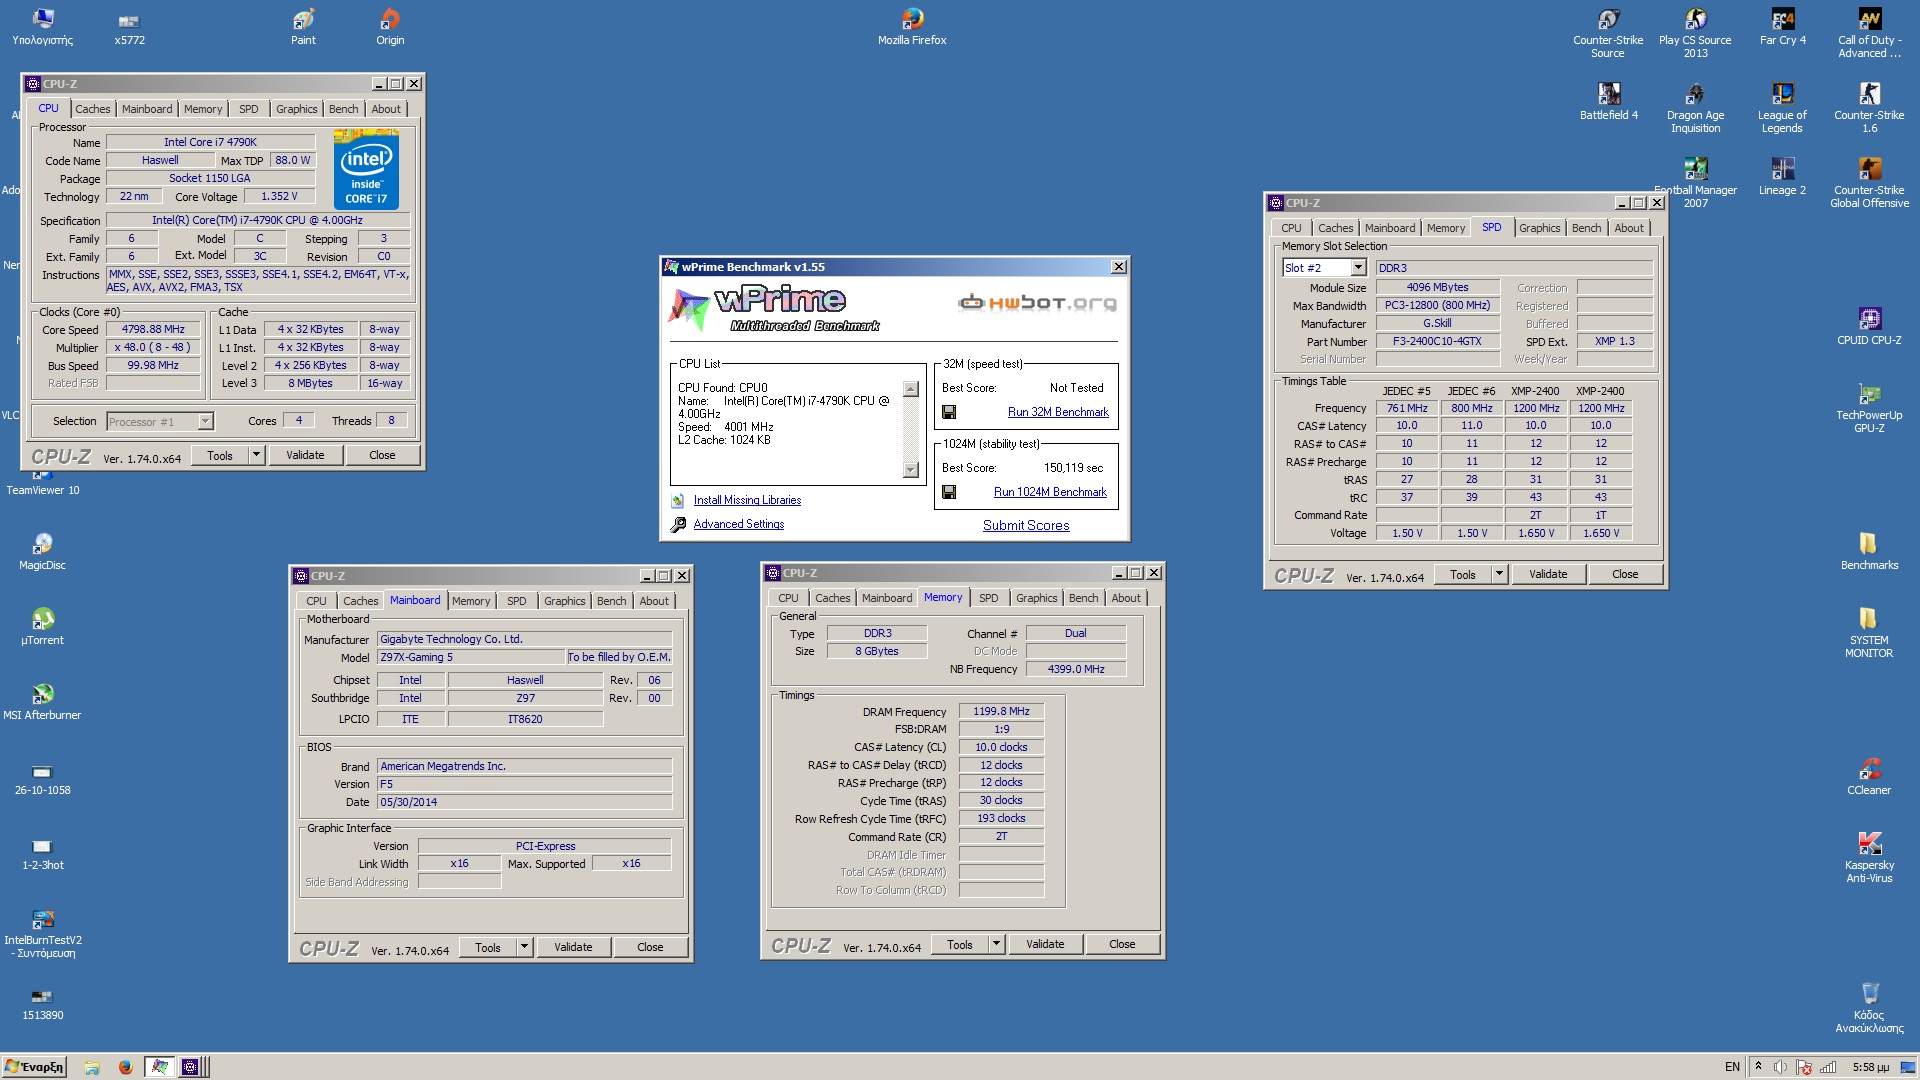Click Install Missing Libraries link
Screen dimensions: 1920x1080
pyautogui.click(x=747, y=500)
